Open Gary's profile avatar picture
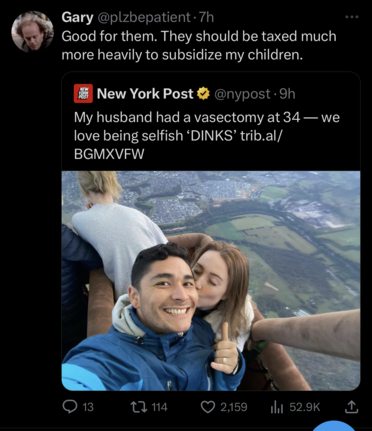372x431 pixels. click(x=32, y=31)
